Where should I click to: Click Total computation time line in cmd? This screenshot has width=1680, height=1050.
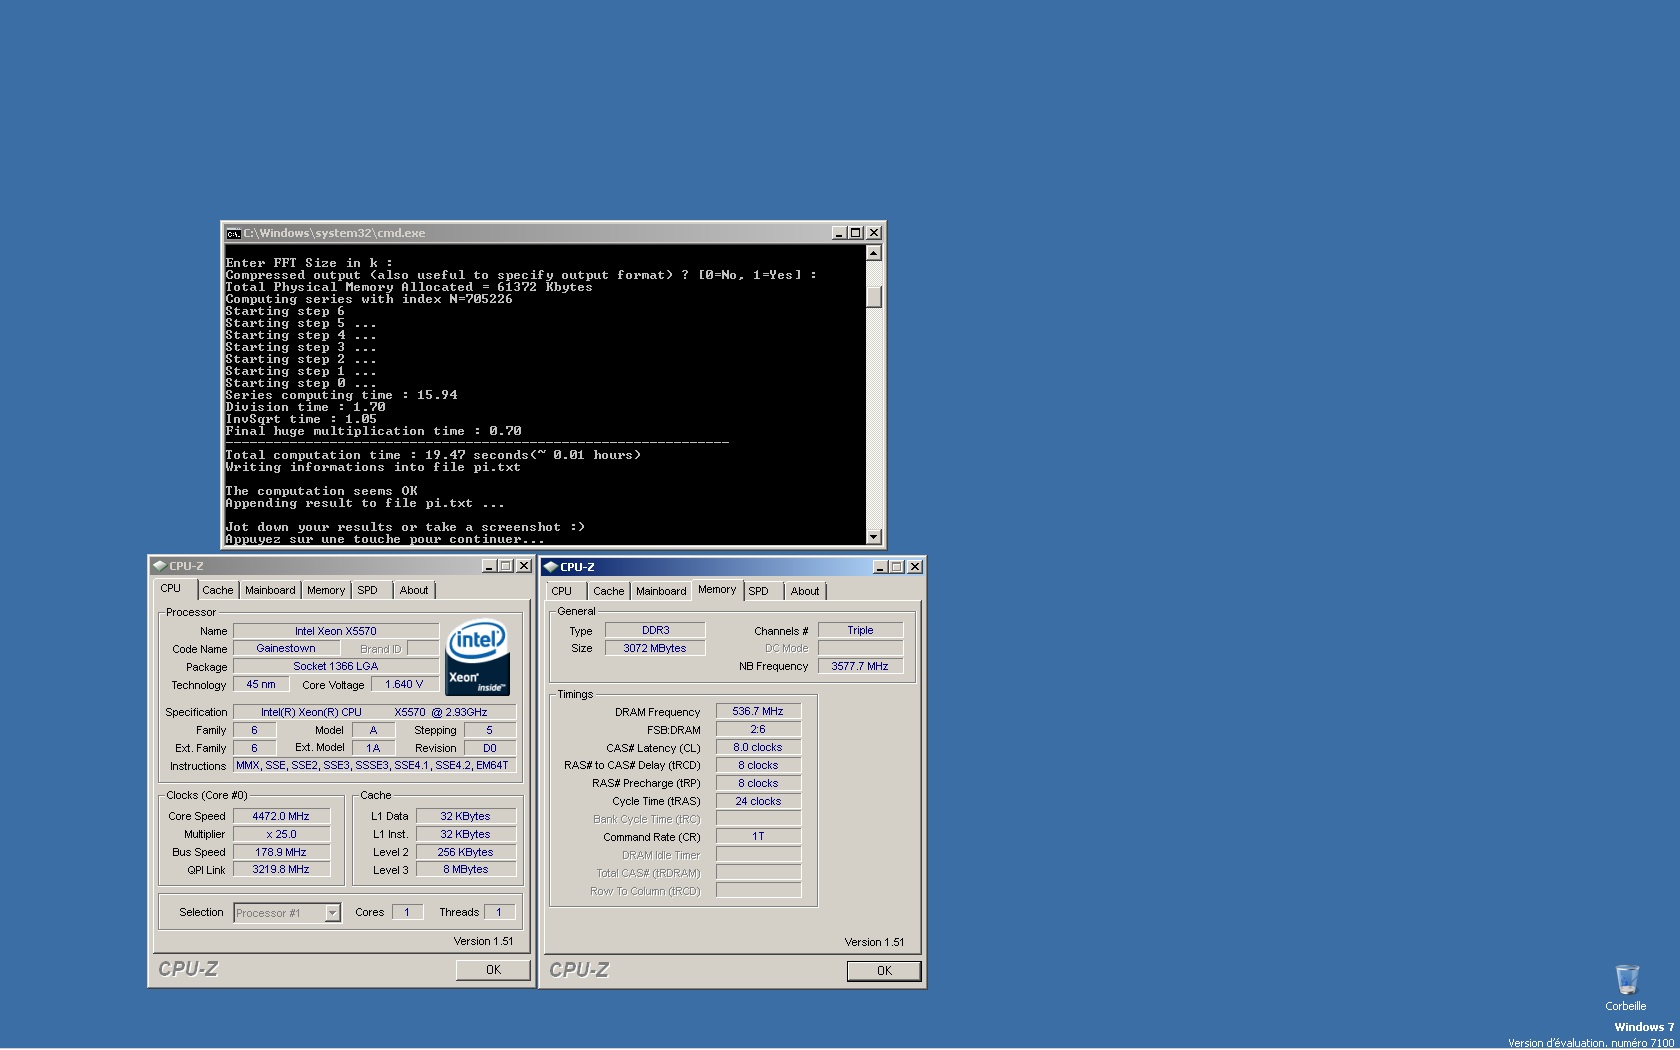coord(433,455)
